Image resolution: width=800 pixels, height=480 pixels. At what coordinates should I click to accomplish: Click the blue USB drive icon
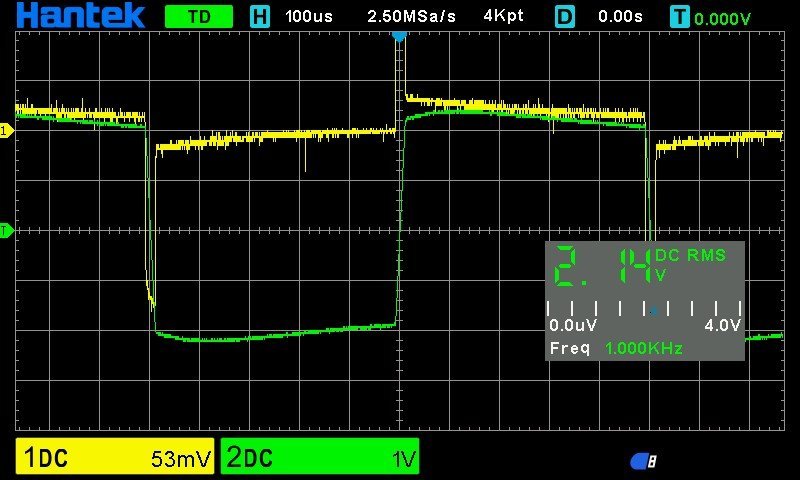coord(643,461)
